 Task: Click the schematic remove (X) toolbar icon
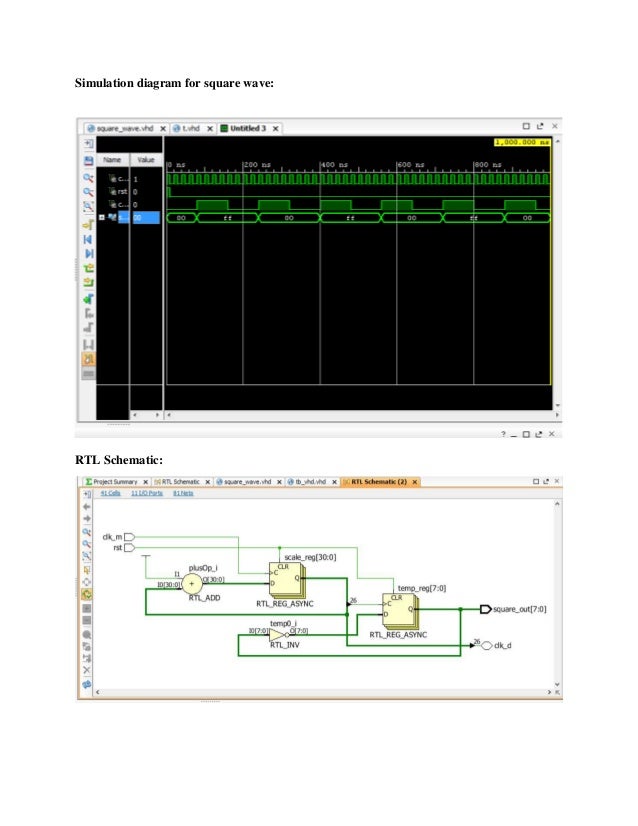pyautogui.click(x=87, y=670)
